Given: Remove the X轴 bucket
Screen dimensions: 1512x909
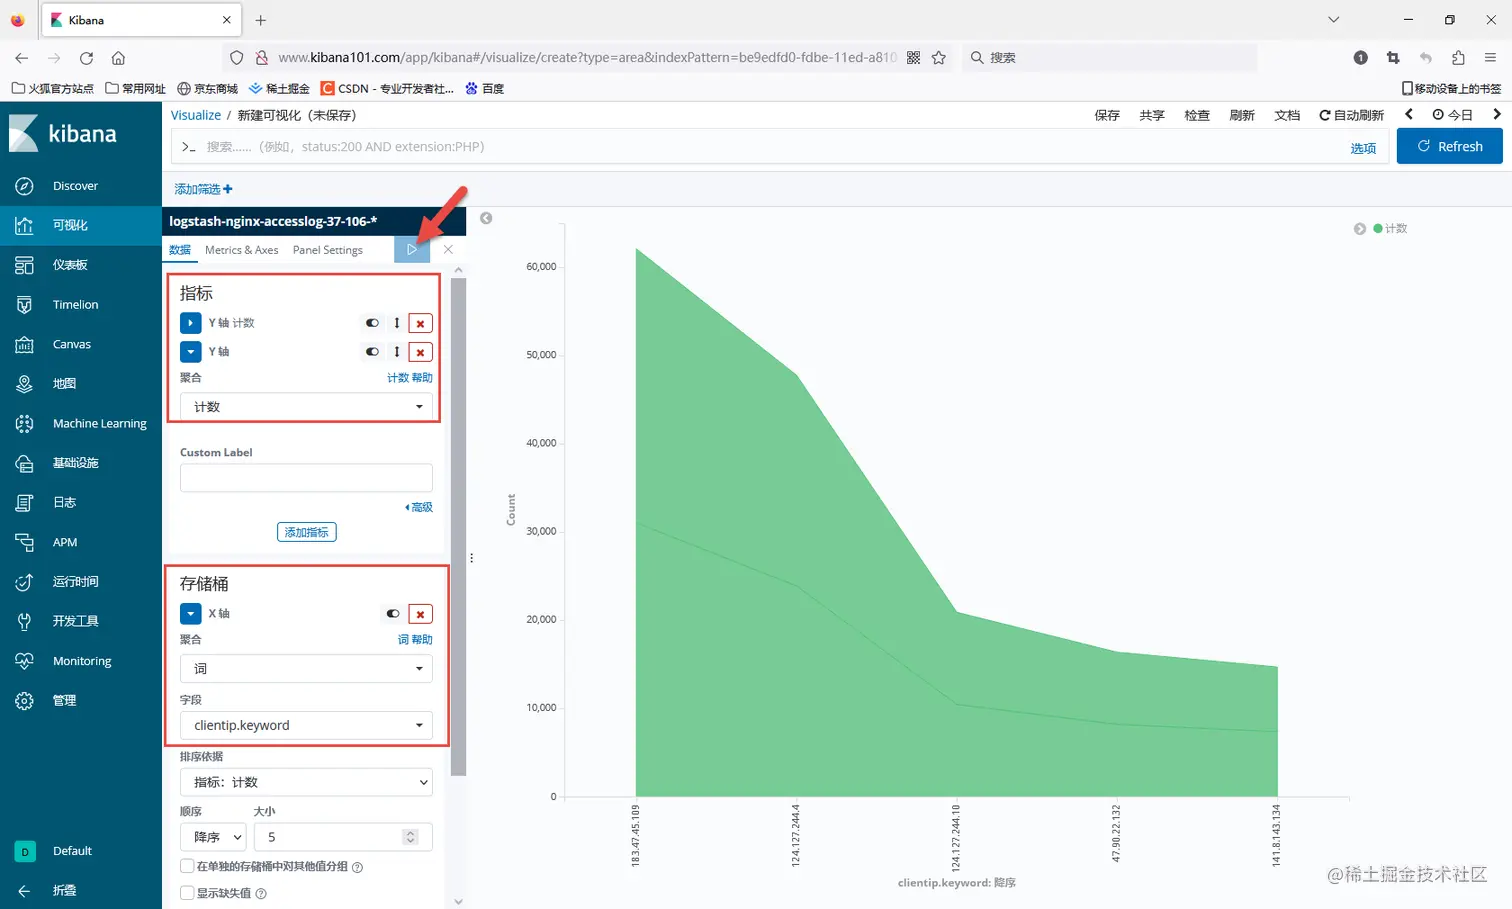Looking at the screenshot, I should tap(421, 614).
